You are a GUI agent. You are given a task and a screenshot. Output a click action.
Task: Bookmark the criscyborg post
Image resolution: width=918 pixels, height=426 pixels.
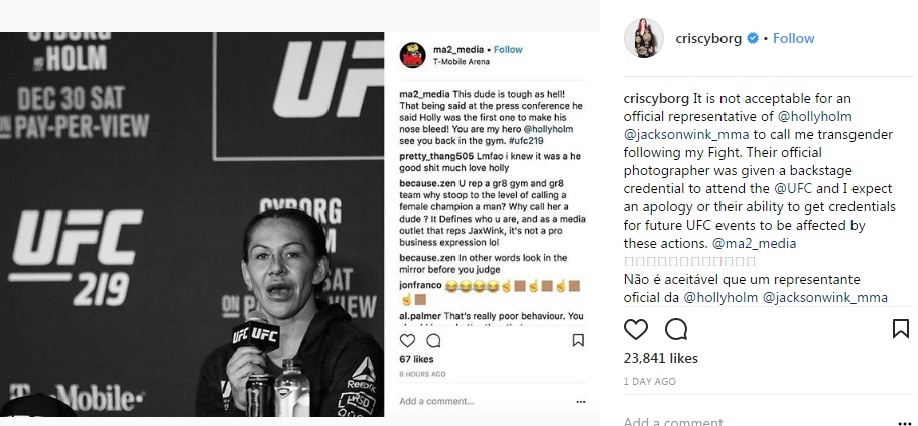[900, 328]
